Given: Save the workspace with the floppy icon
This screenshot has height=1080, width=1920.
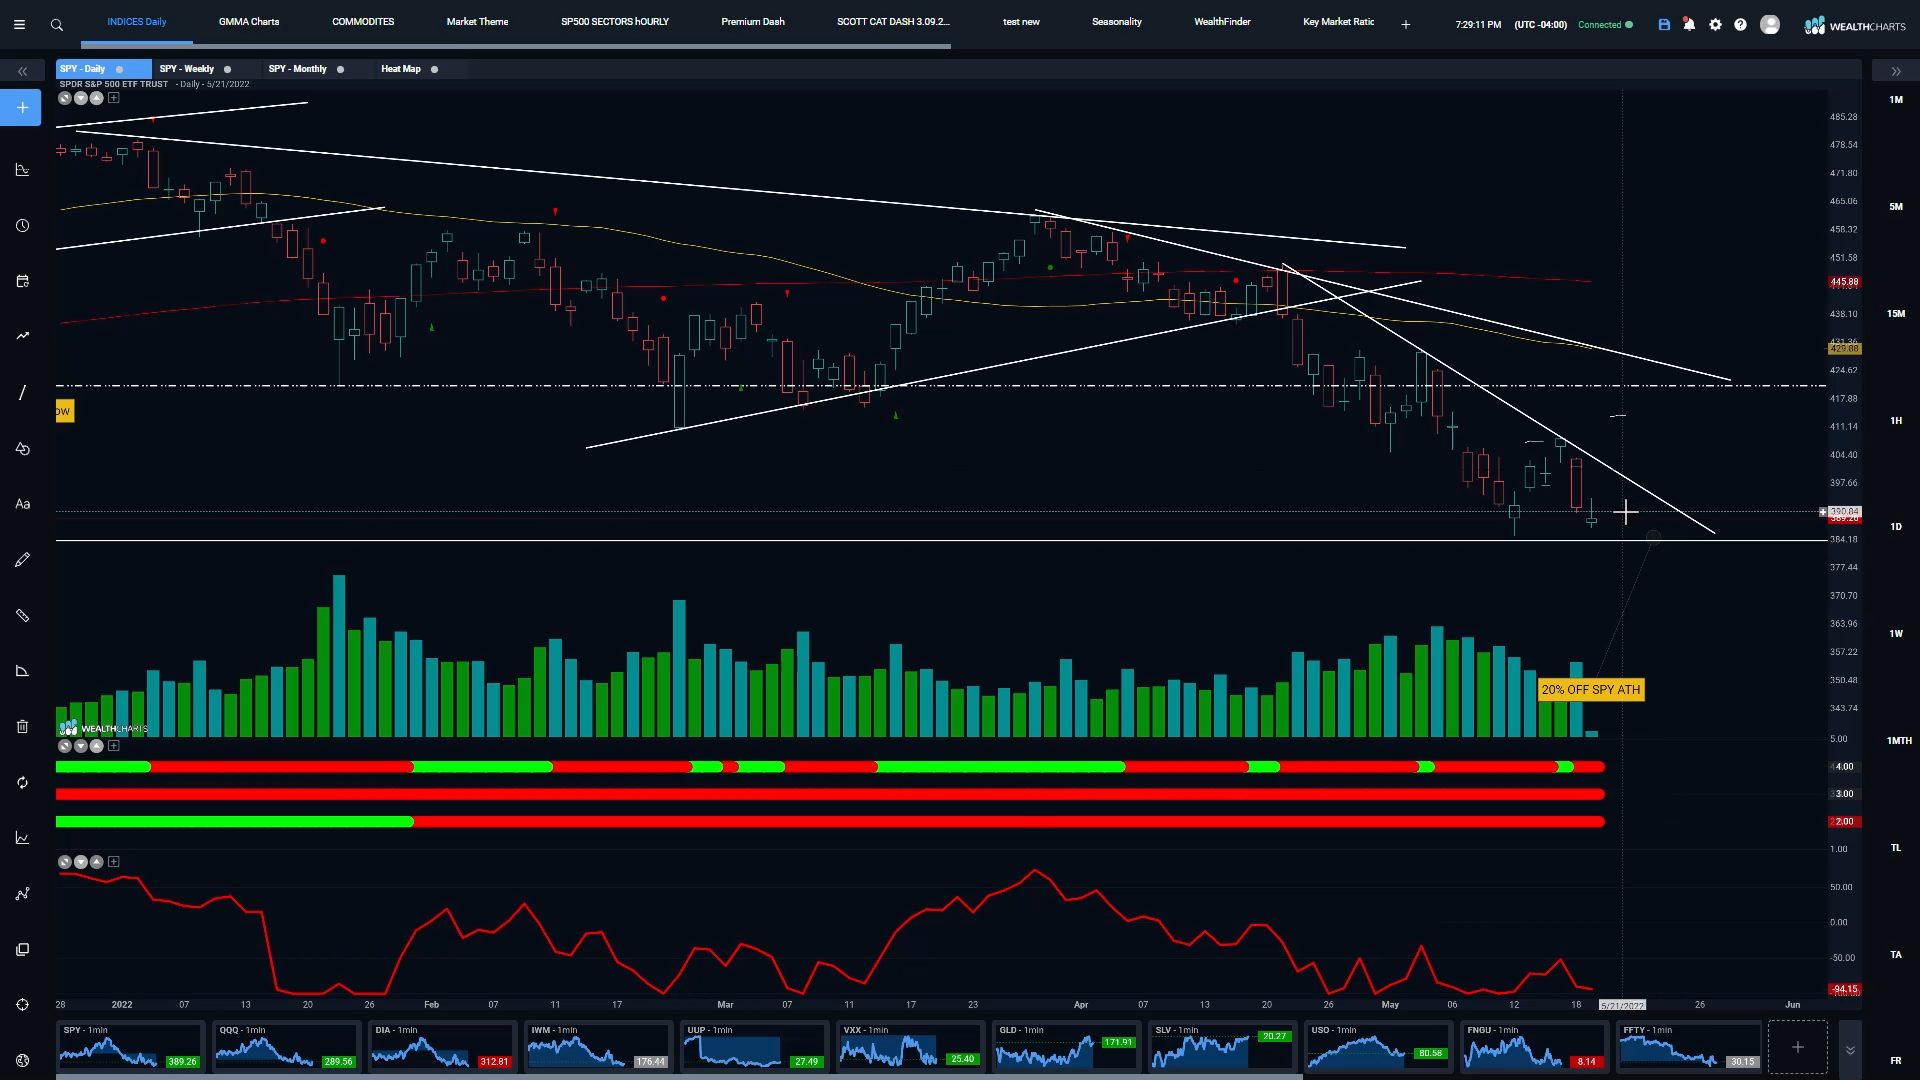Looking at the screenshot, I should (x=1664, y=24).
